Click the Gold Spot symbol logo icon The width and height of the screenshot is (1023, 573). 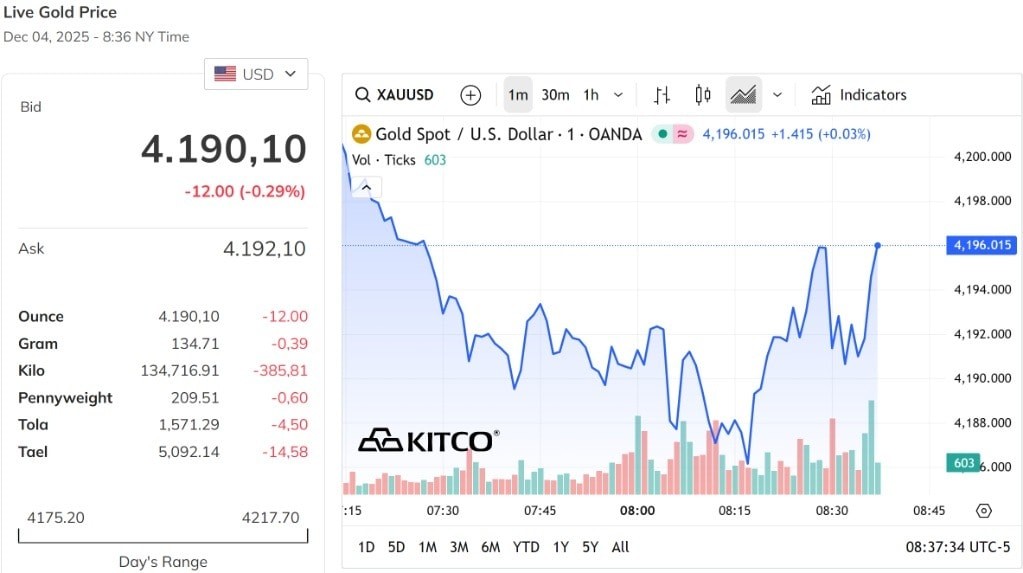(x=360, y=134)
